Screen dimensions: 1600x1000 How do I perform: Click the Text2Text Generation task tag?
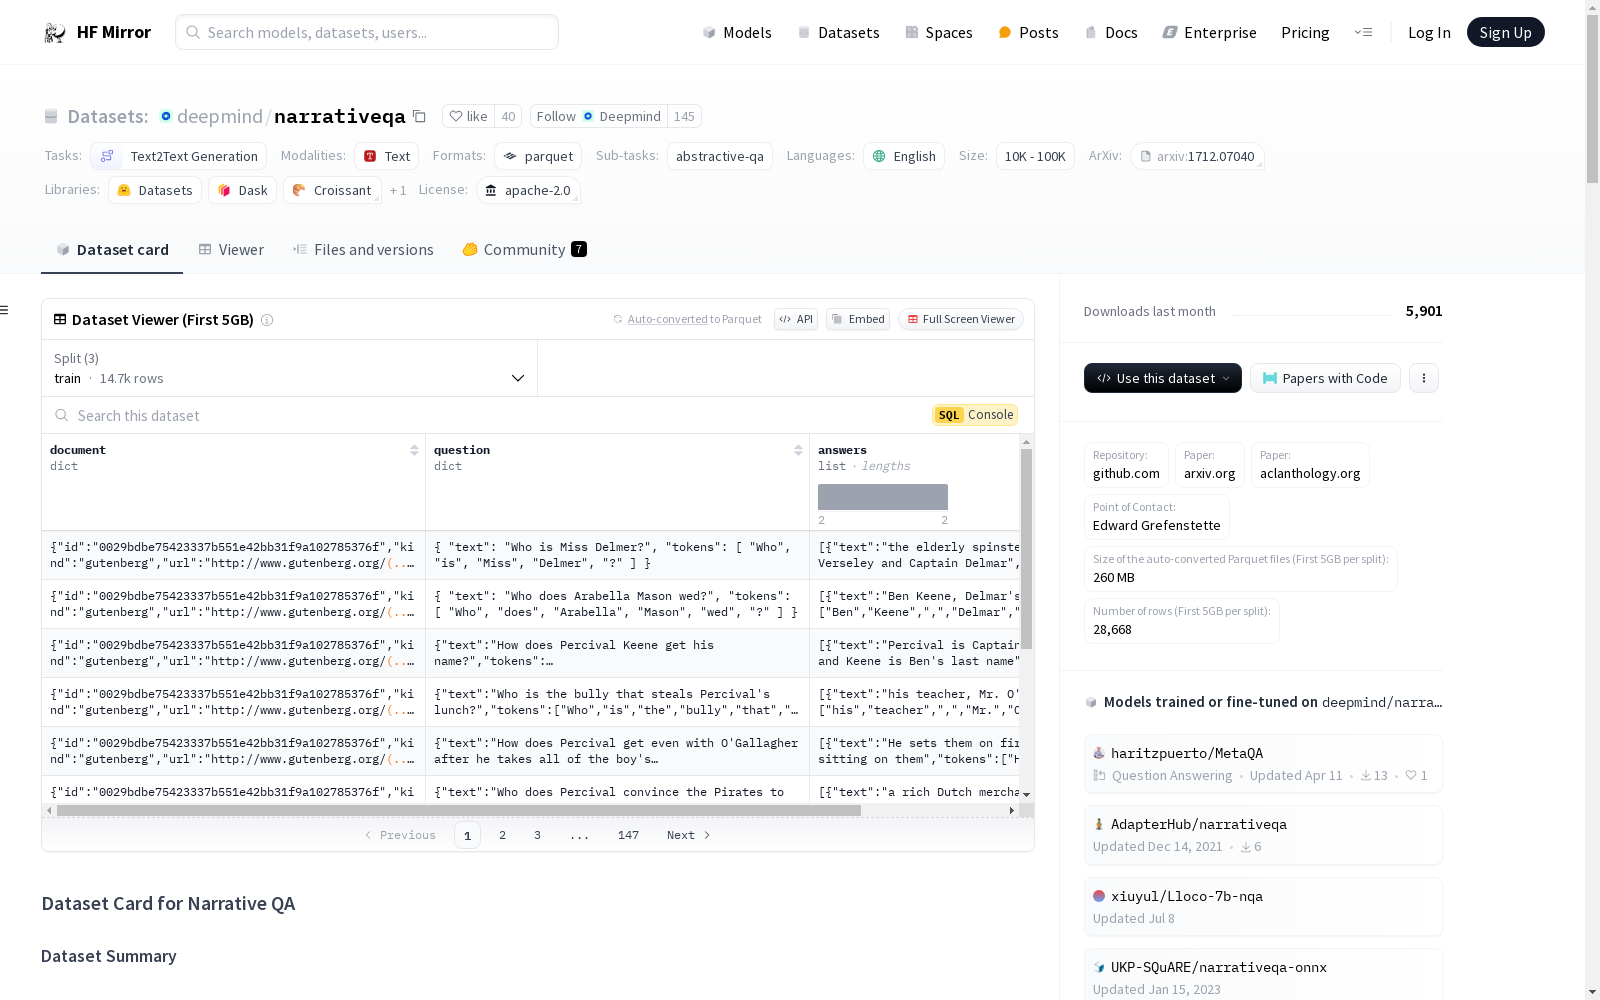point(179,156)
